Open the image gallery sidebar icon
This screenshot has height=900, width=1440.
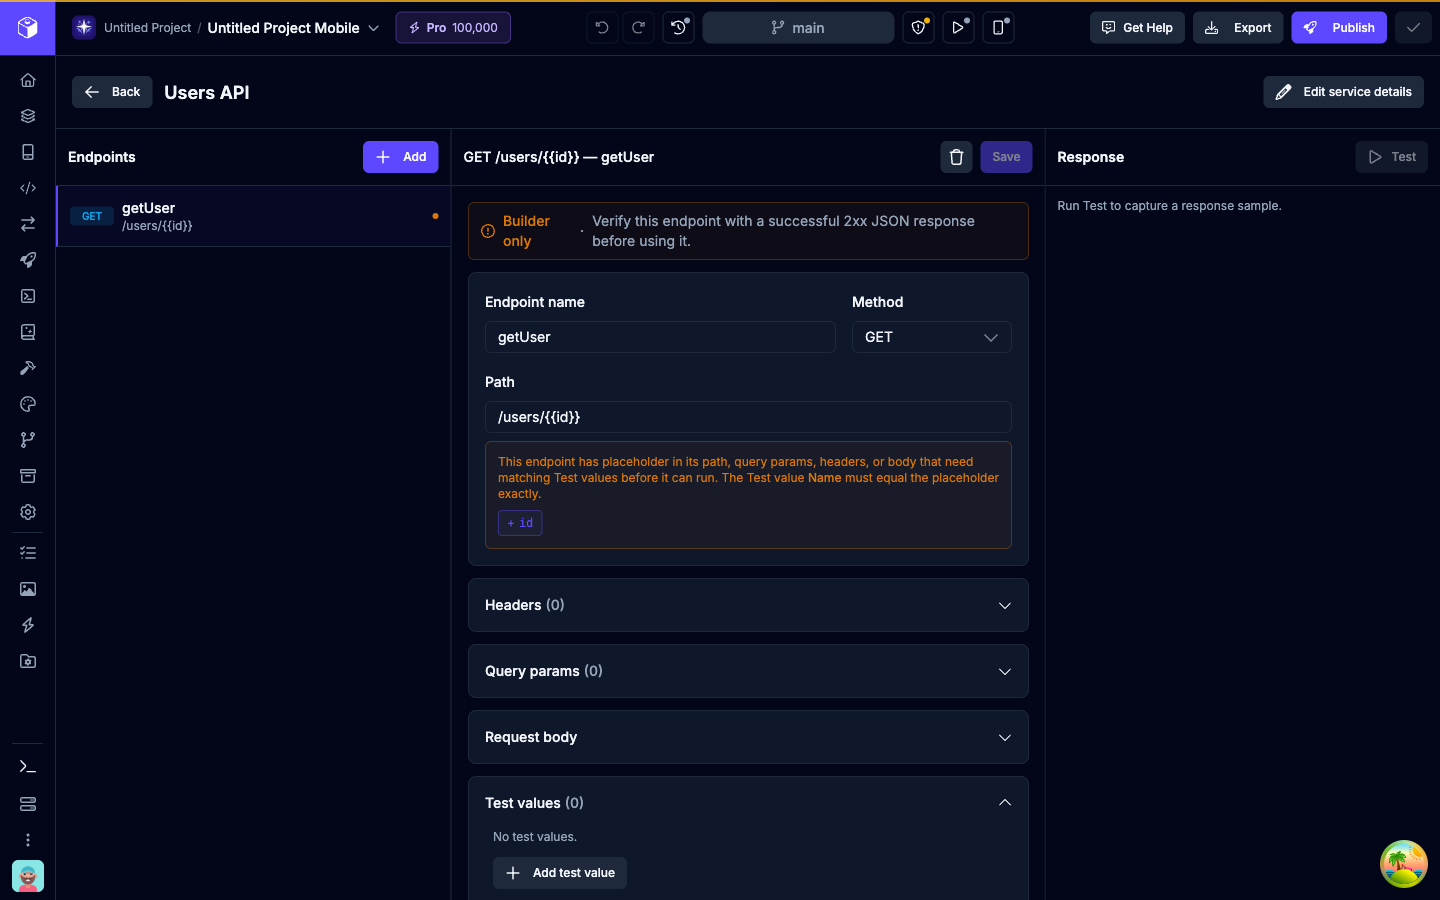[28, 589]
